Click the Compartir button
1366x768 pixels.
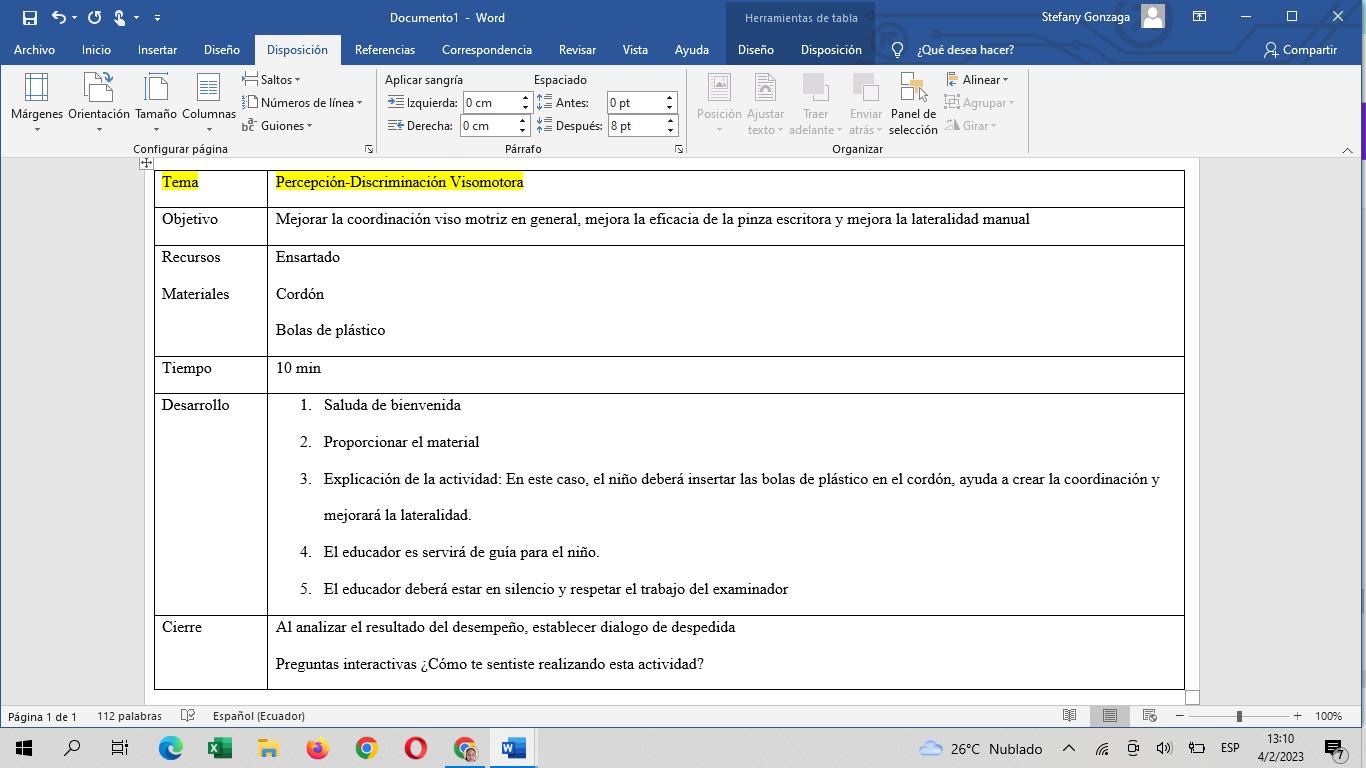pyautogui.click(x=1300, y=49)
